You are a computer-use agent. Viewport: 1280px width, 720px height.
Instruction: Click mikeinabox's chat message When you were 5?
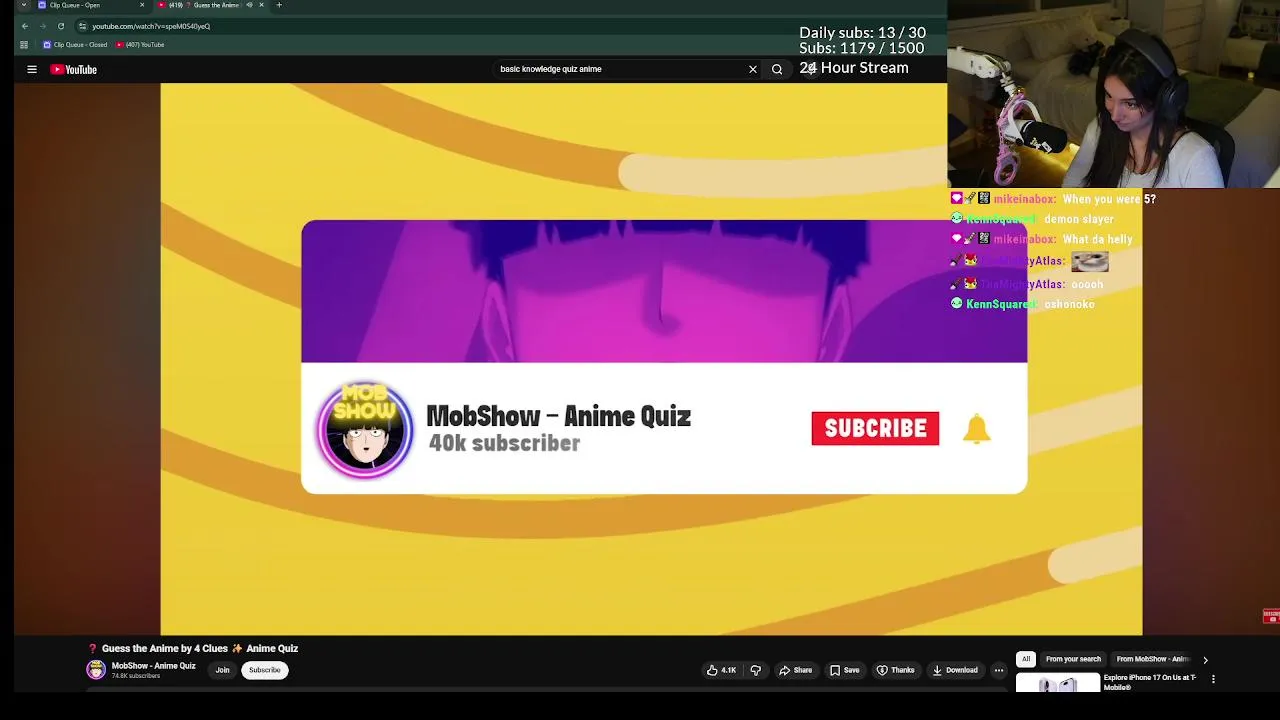[1109, 199]
